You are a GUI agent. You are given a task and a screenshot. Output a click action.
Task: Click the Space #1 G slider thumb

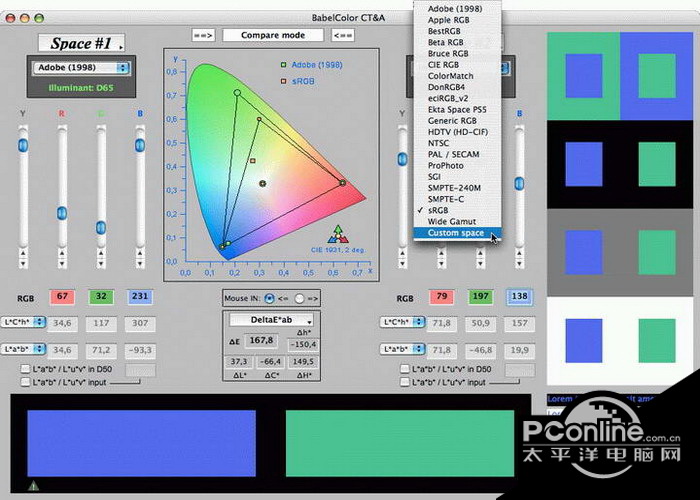[x=101, y=227]
